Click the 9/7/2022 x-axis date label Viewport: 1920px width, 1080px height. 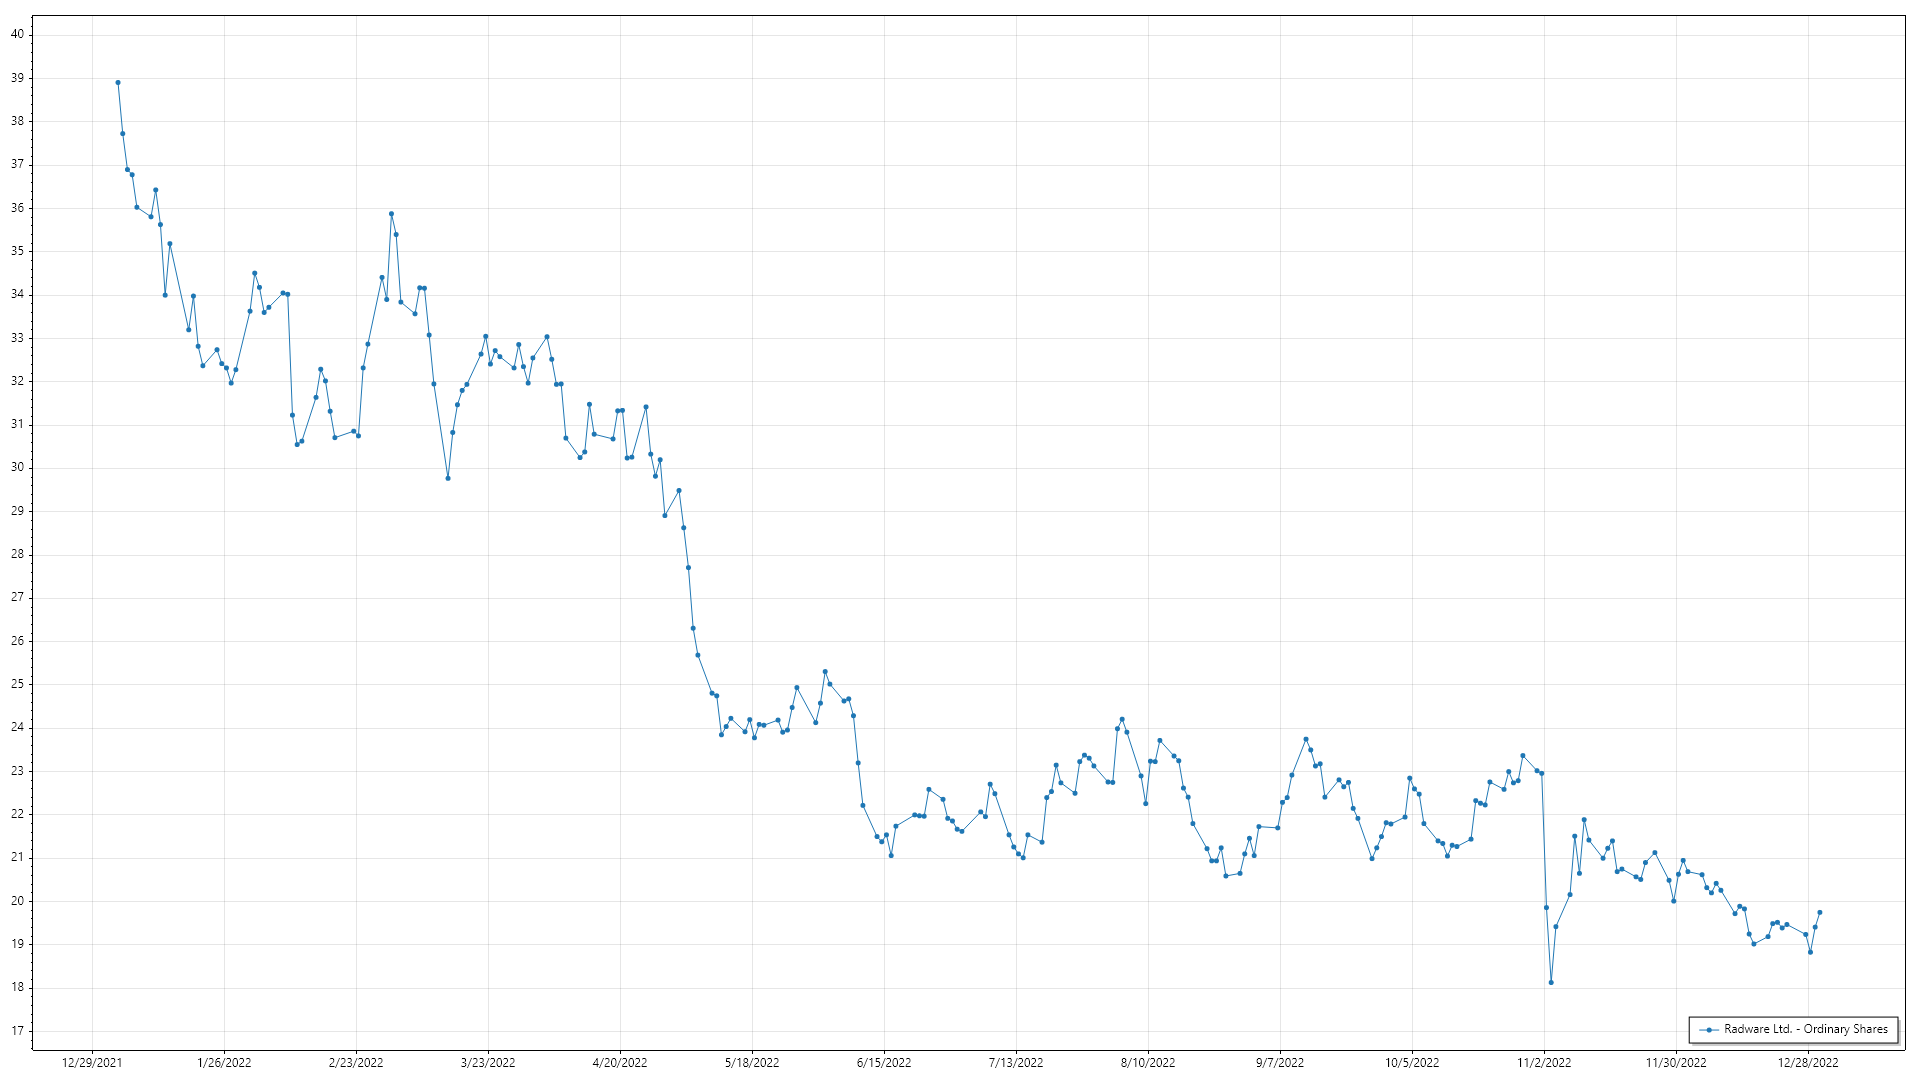pyautogui.click(x=1280, y=1063)
